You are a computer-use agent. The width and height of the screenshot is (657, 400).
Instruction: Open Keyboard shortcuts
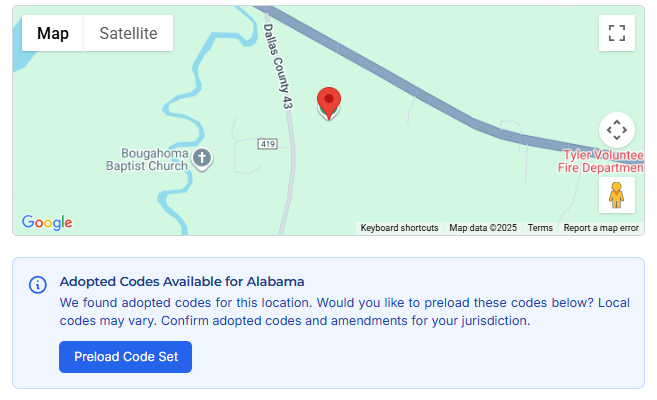tap(399, 228)
